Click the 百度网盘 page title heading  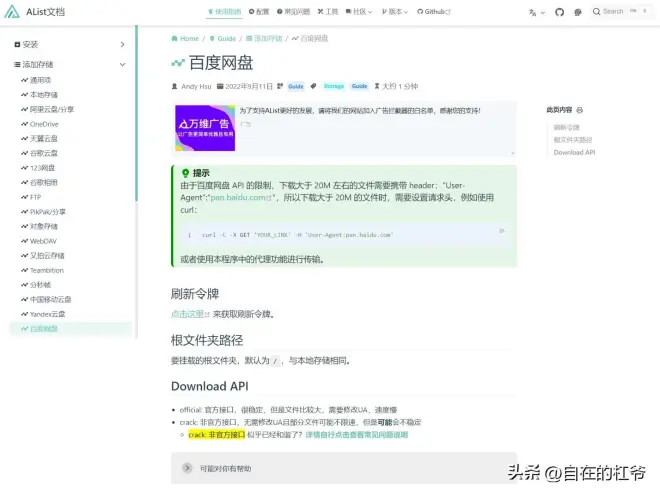click(x=221, y=63)
